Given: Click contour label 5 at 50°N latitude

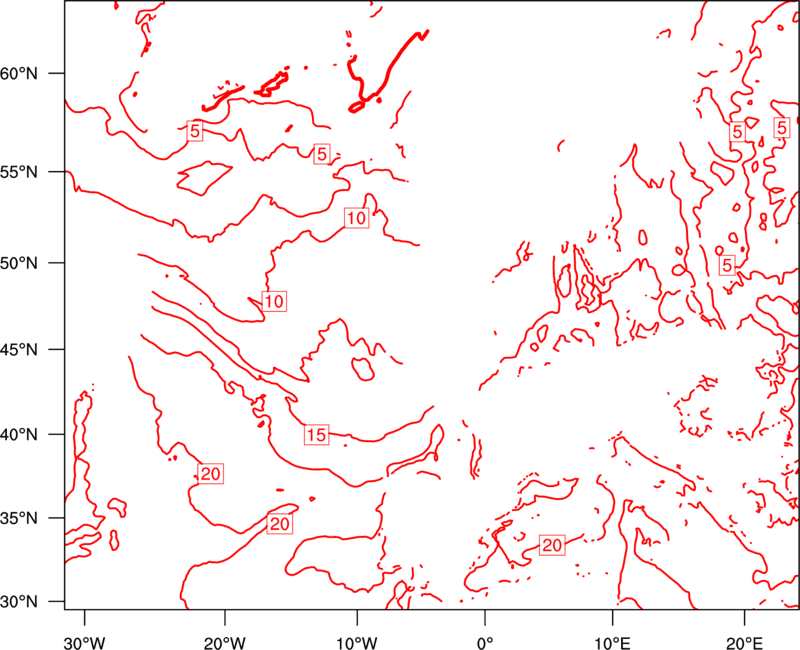Looking at the screenshot, I should 727,264.
